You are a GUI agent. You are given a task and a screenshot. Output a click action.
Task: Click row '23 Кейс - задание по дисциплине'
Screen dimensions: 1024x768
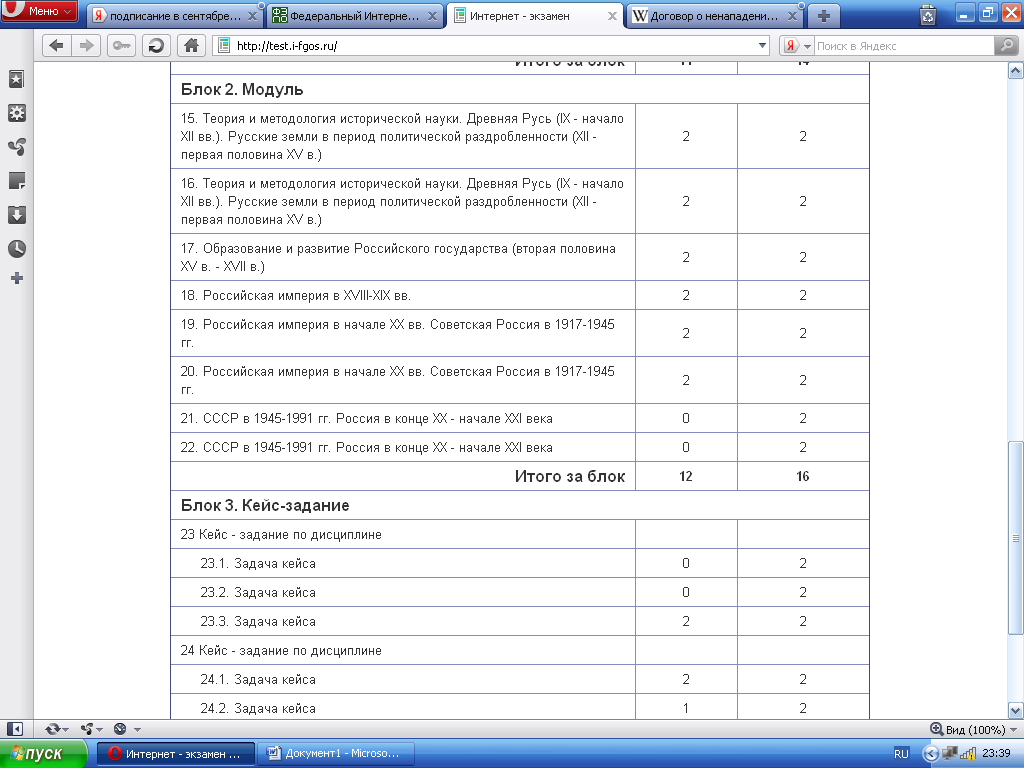point(519,534)
